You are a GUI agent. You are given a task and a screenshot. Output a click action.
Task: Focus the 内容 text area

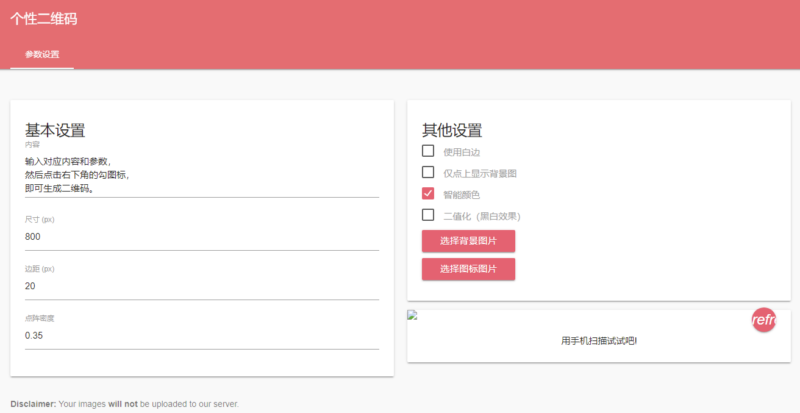(x=202, y=175)
